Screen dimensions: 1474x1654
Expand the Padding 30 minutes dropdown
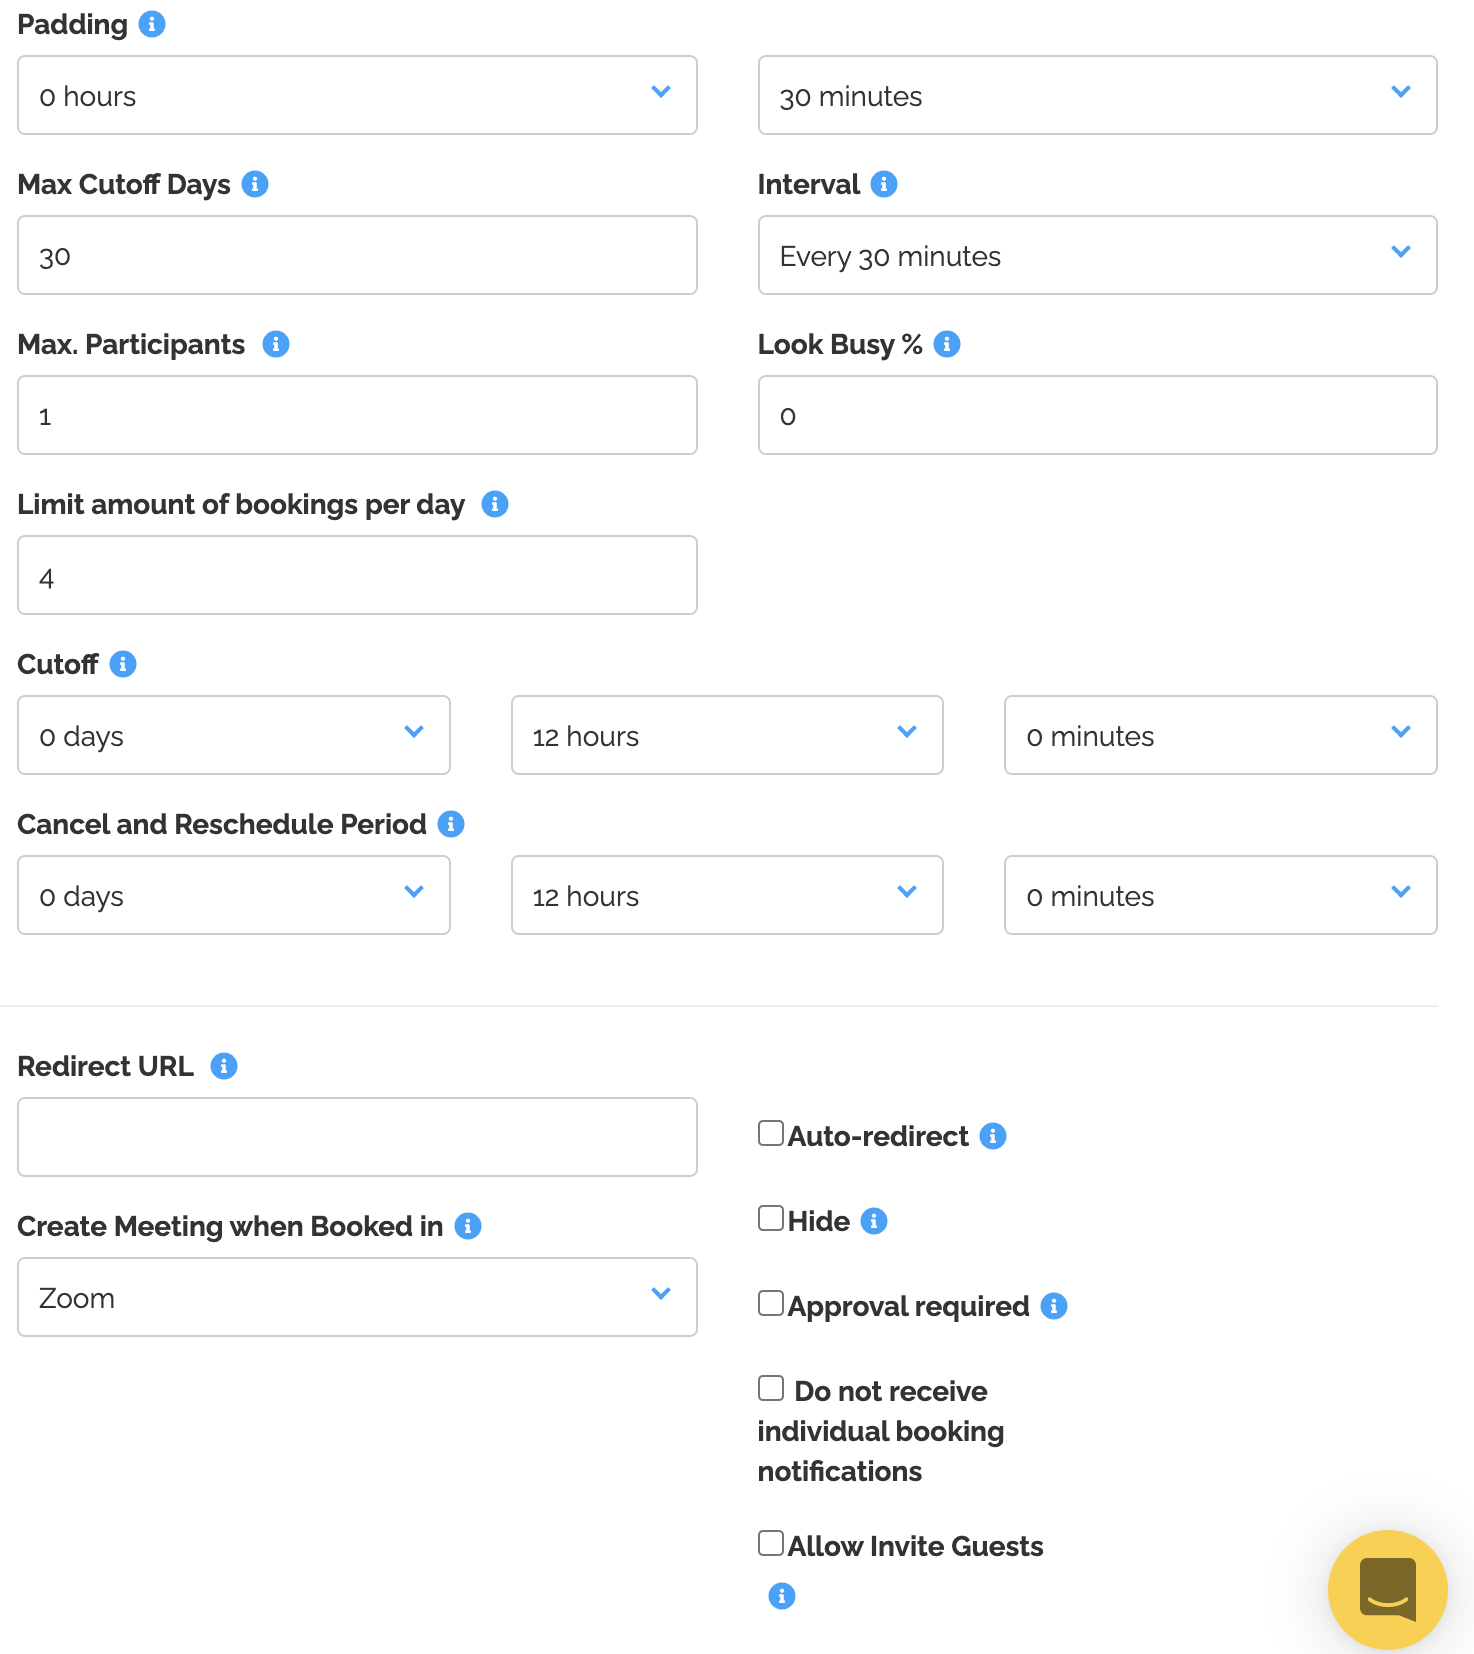1097,95
